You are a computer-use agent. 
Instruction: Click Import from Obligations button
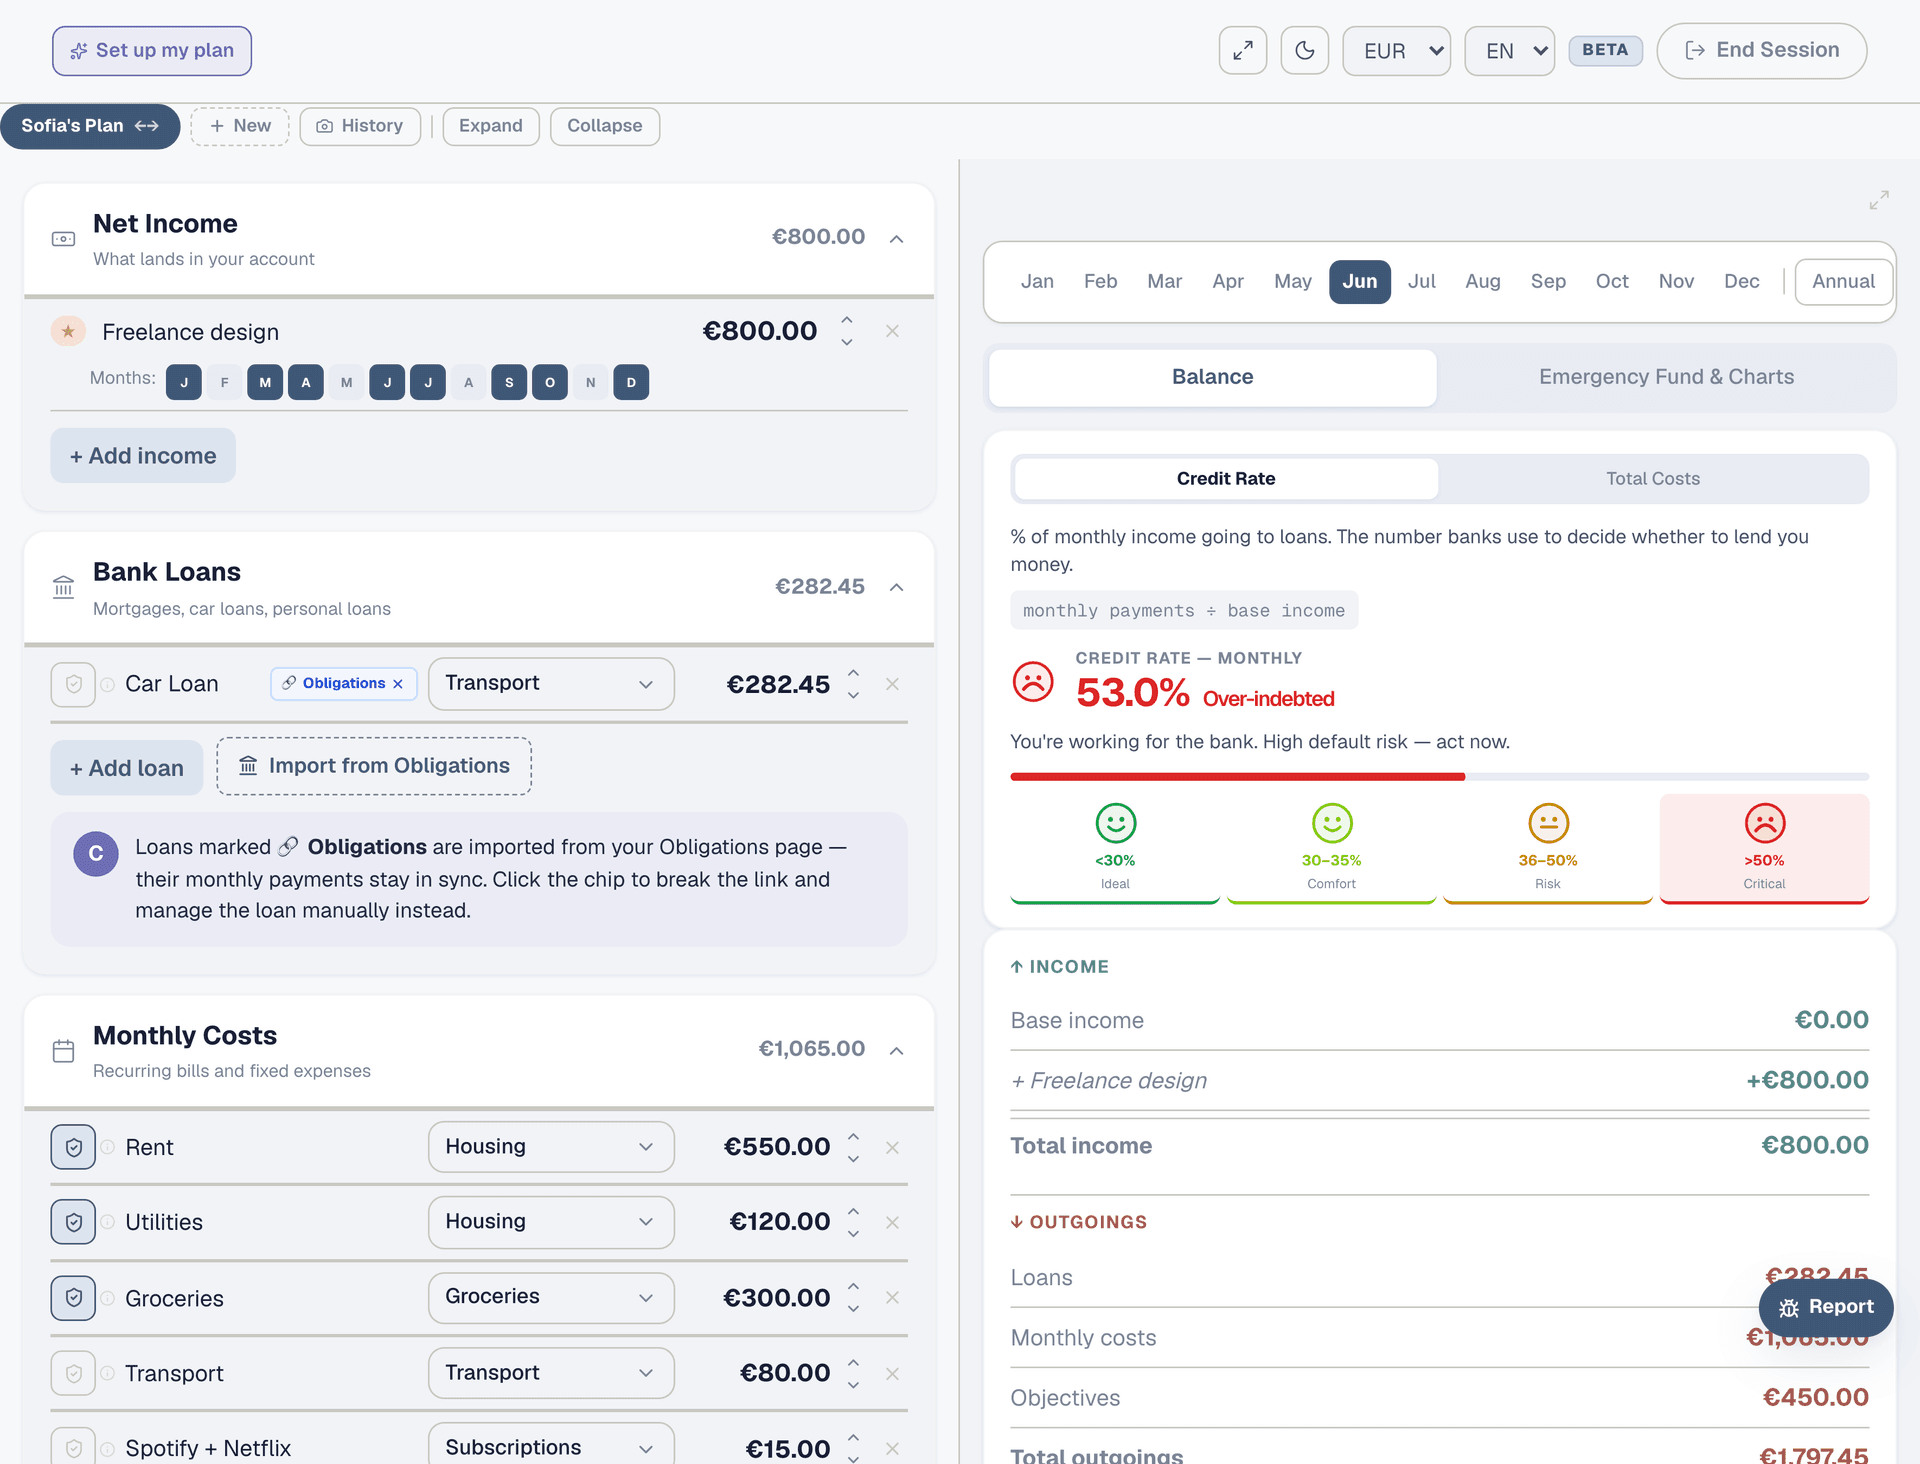pyautogui.click(x=374, y=766)
